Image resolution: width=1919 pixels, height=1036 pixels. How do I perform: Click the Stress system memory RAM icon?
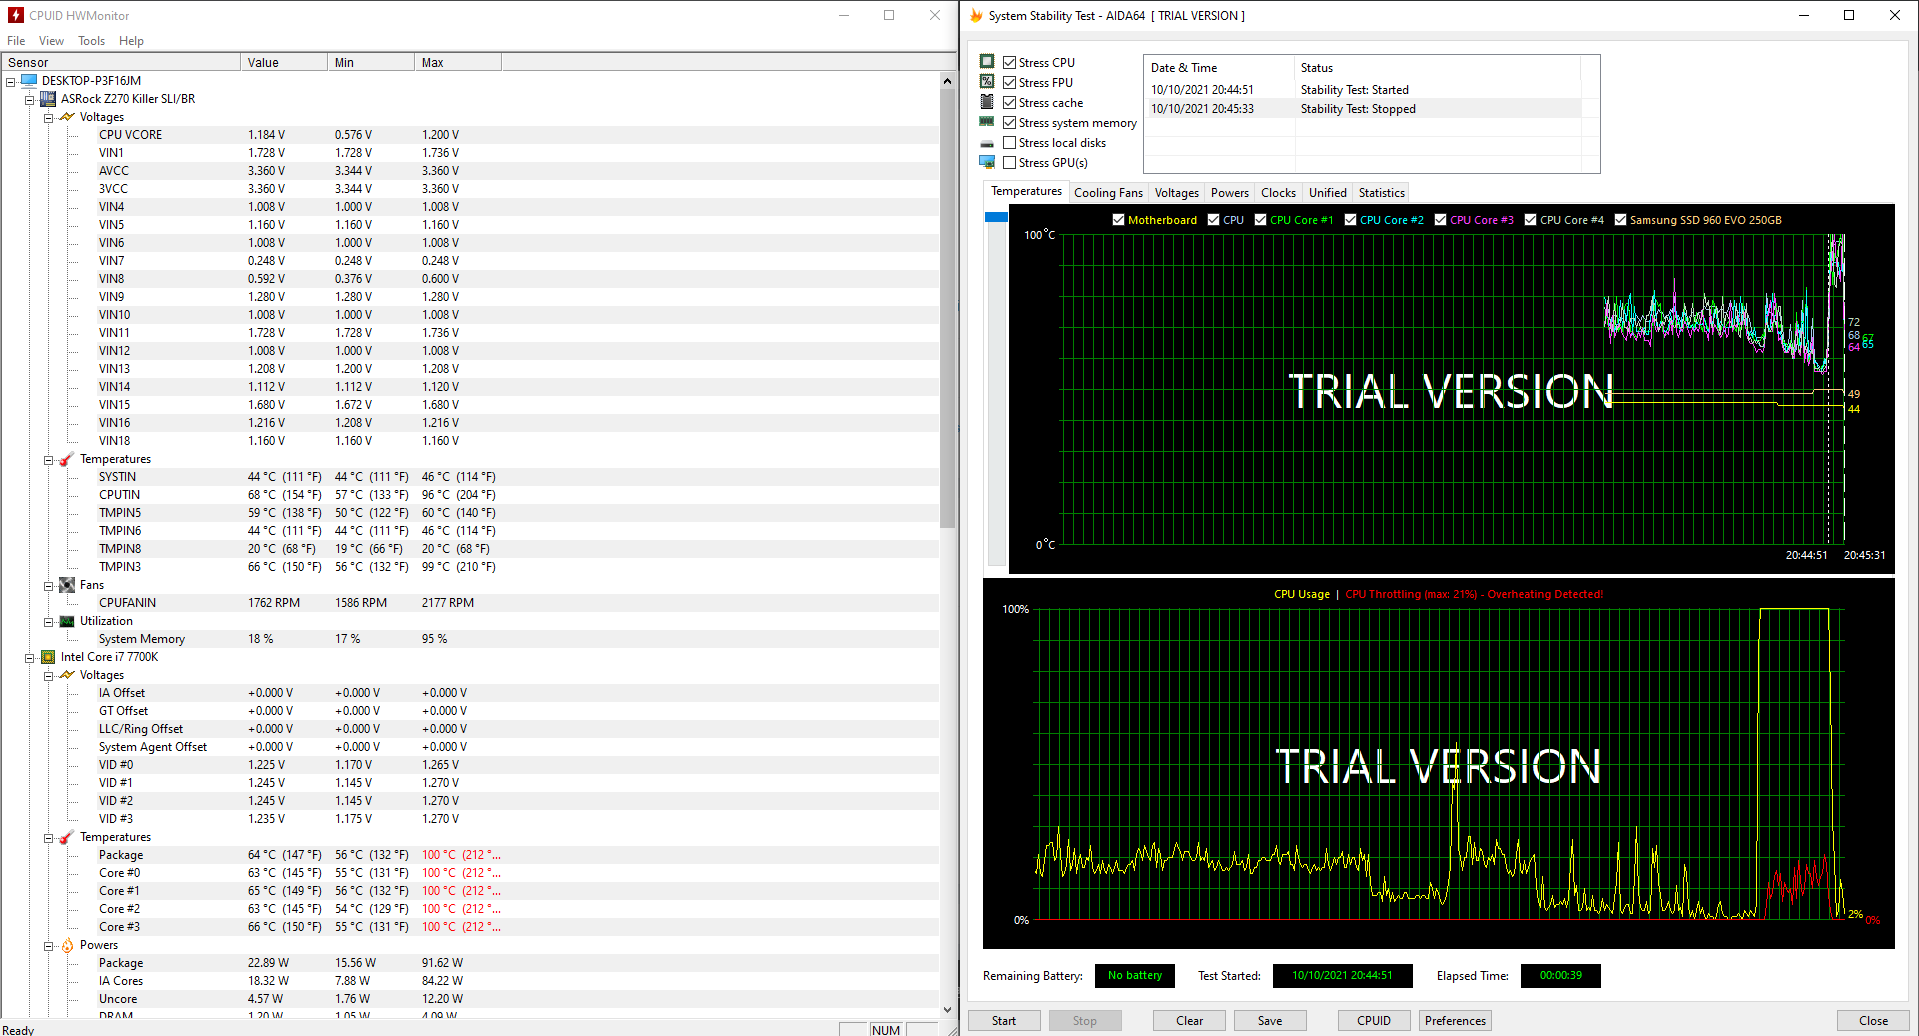(x=987, y=121)
